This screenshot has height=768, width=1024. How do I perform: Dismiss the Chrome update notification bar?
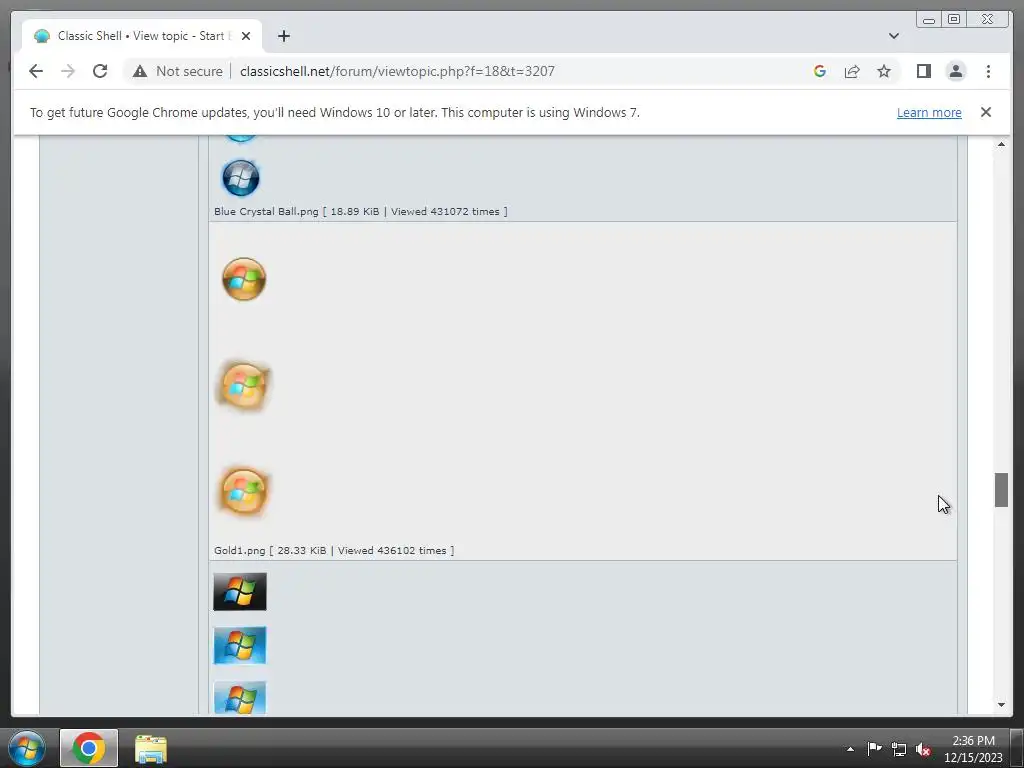[985, 112]
